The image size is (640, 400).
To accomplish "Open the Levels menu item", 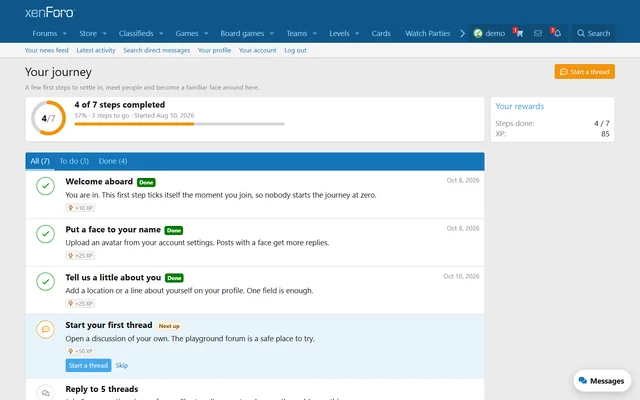I will (x=339, y=33).
